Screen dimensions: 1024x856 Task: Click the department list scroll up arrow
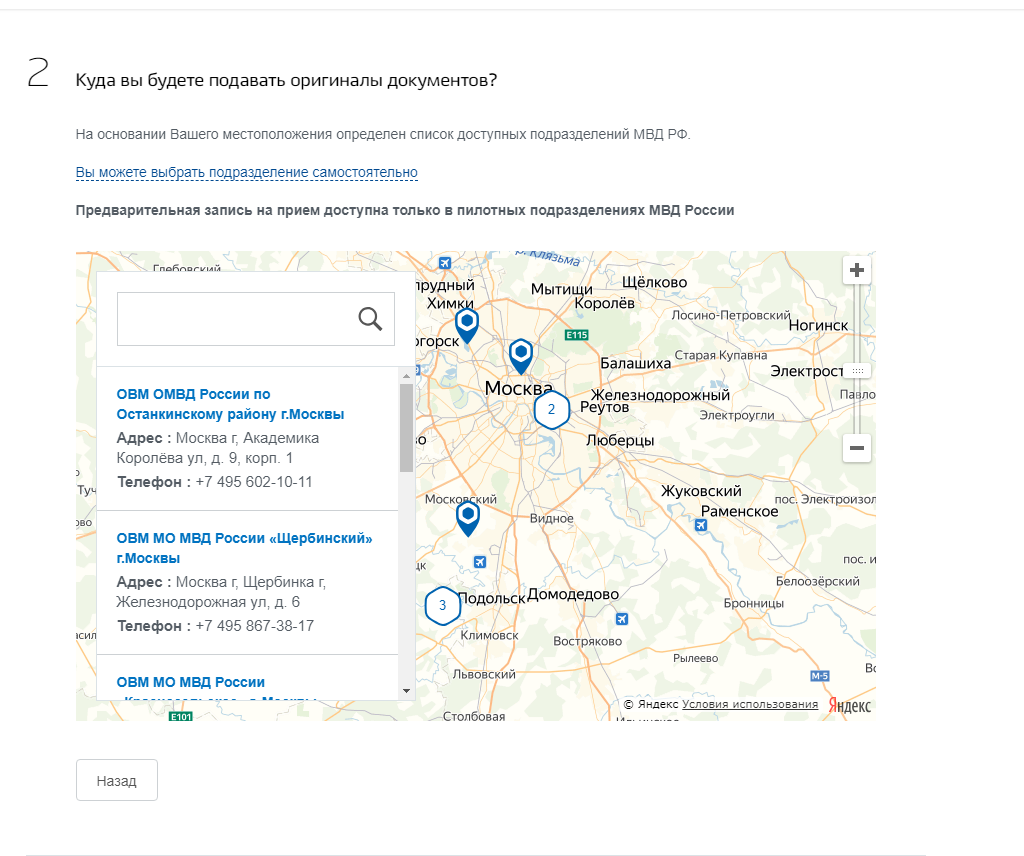(406, 377)
